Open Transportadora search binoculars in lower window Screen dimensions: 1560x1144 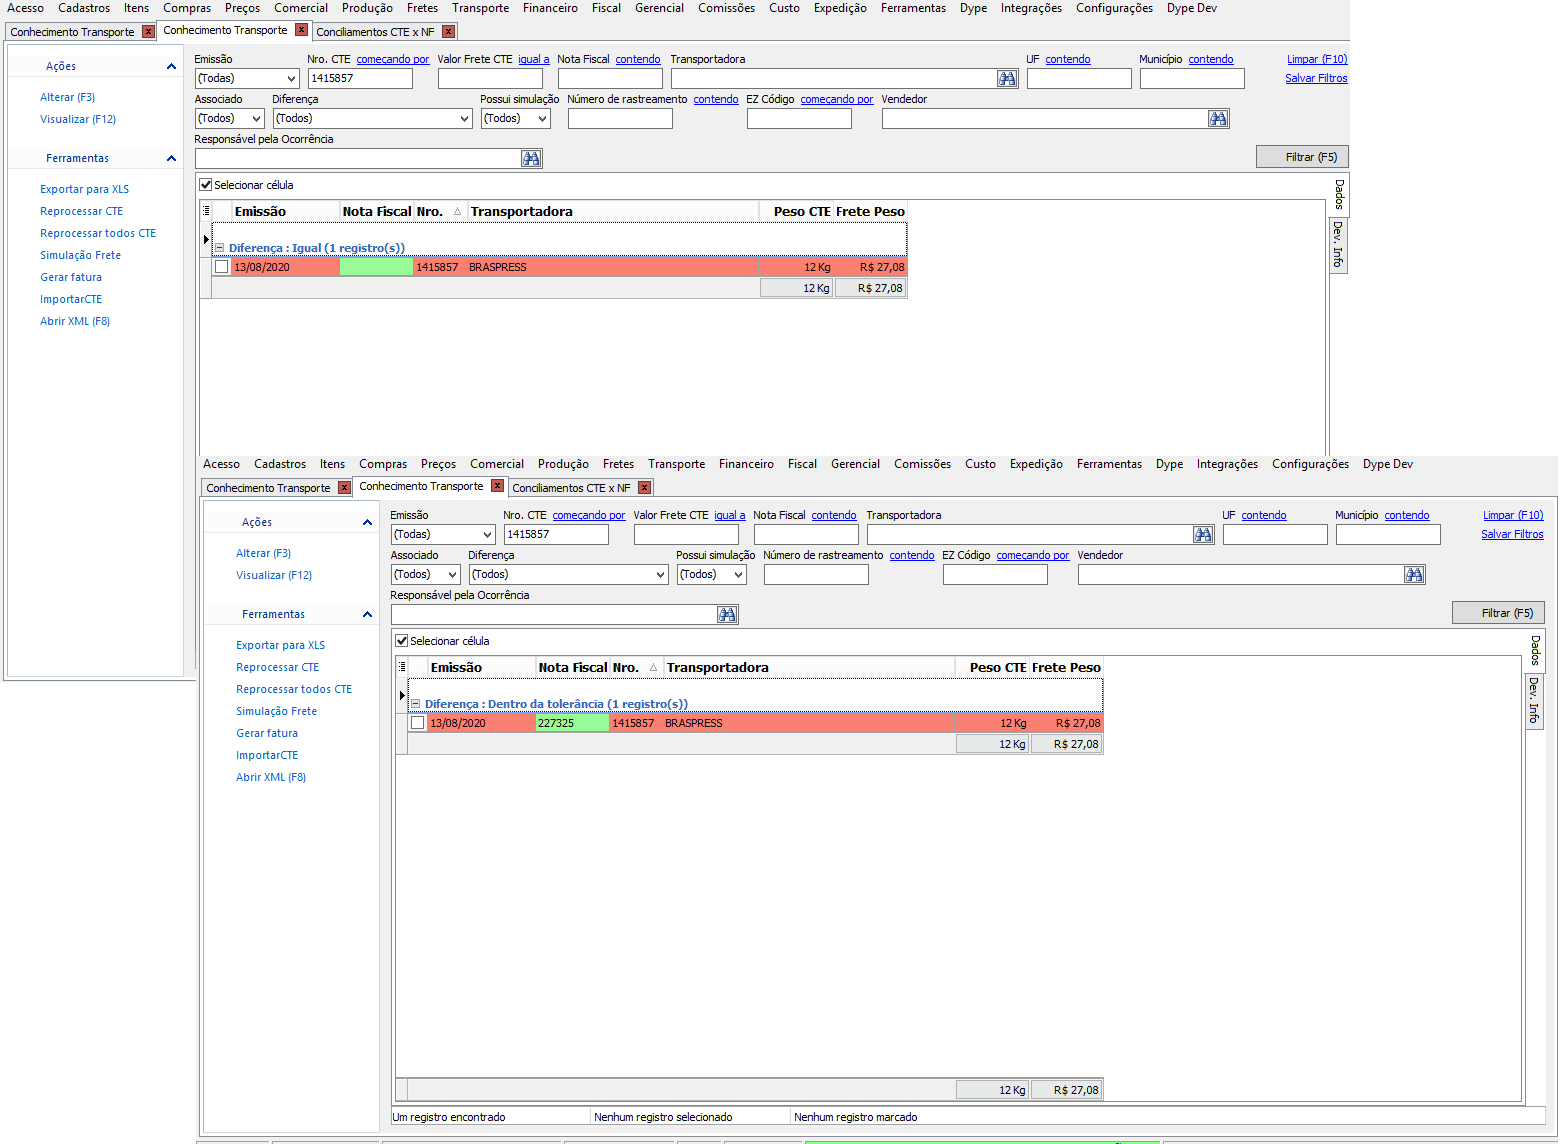1203,535
